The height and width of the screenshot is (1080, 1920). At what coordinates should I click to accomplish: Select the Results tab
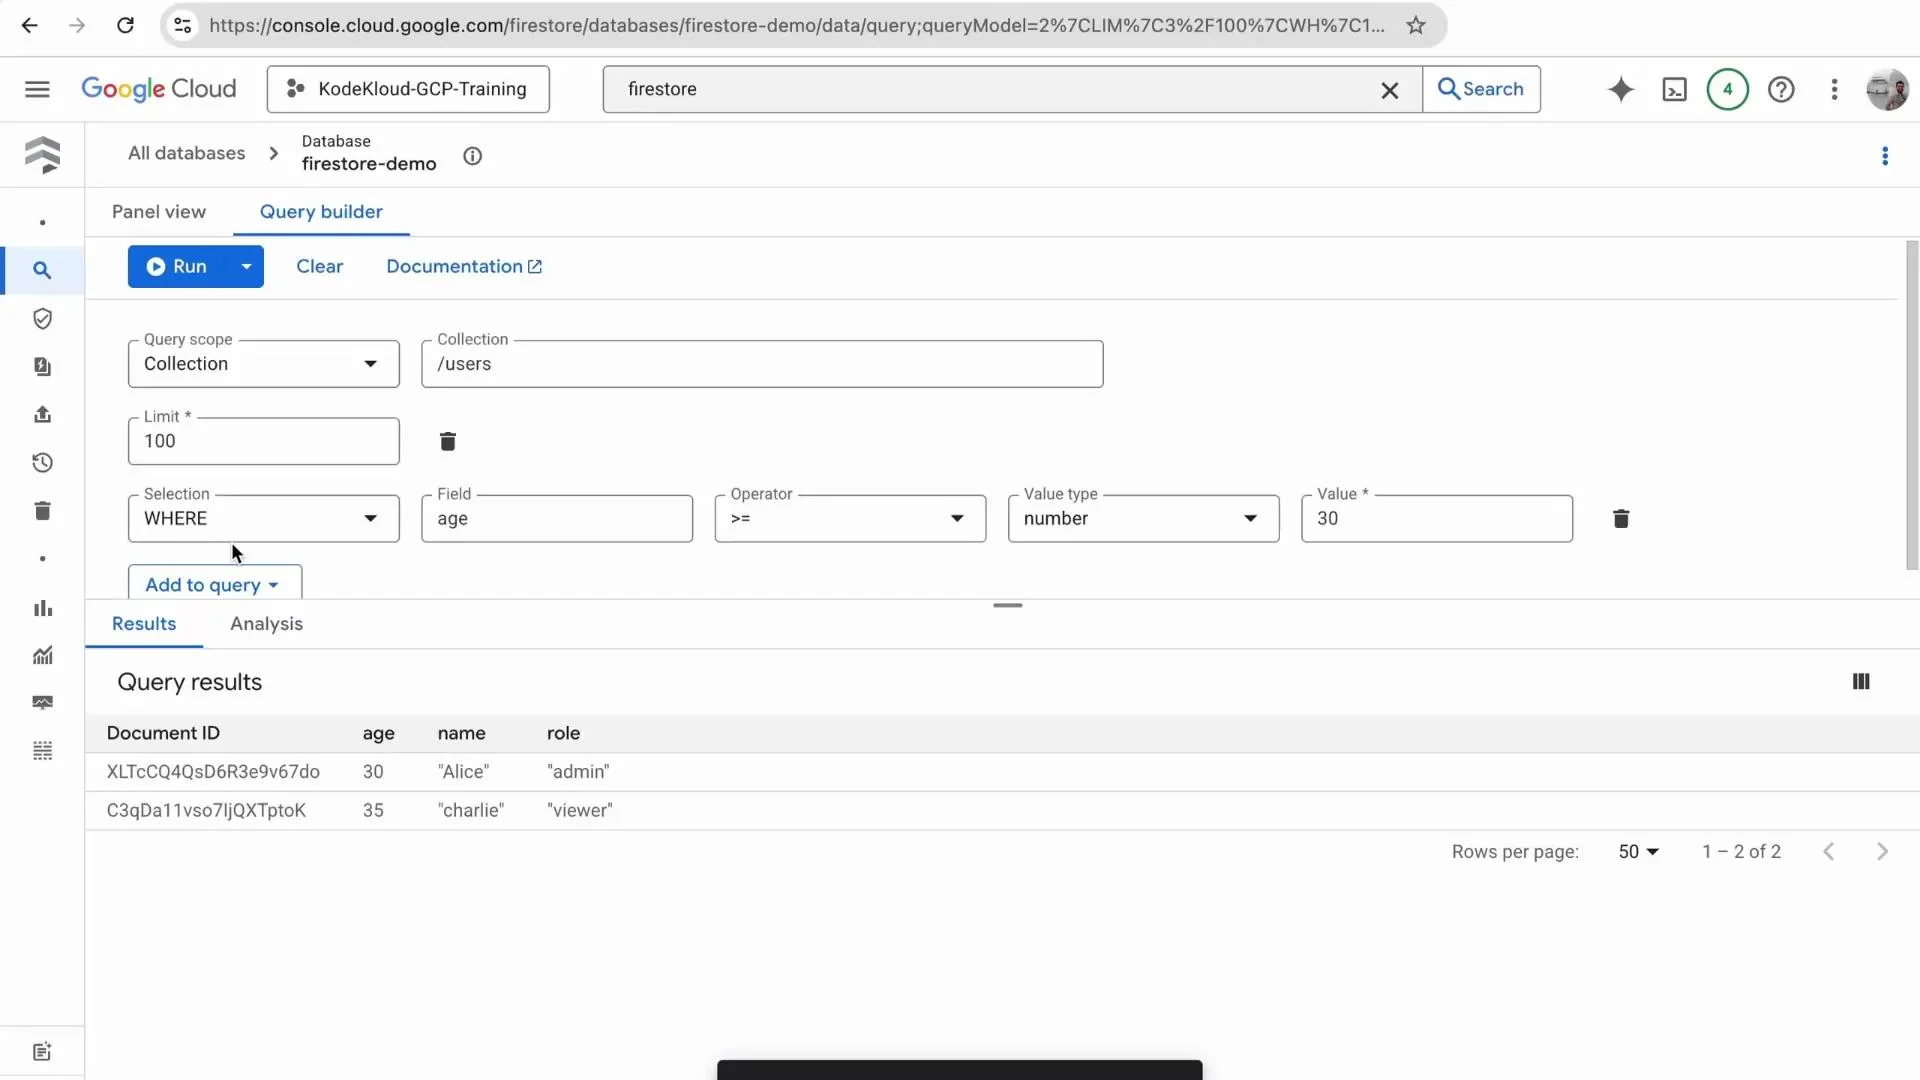pos(144,624)
